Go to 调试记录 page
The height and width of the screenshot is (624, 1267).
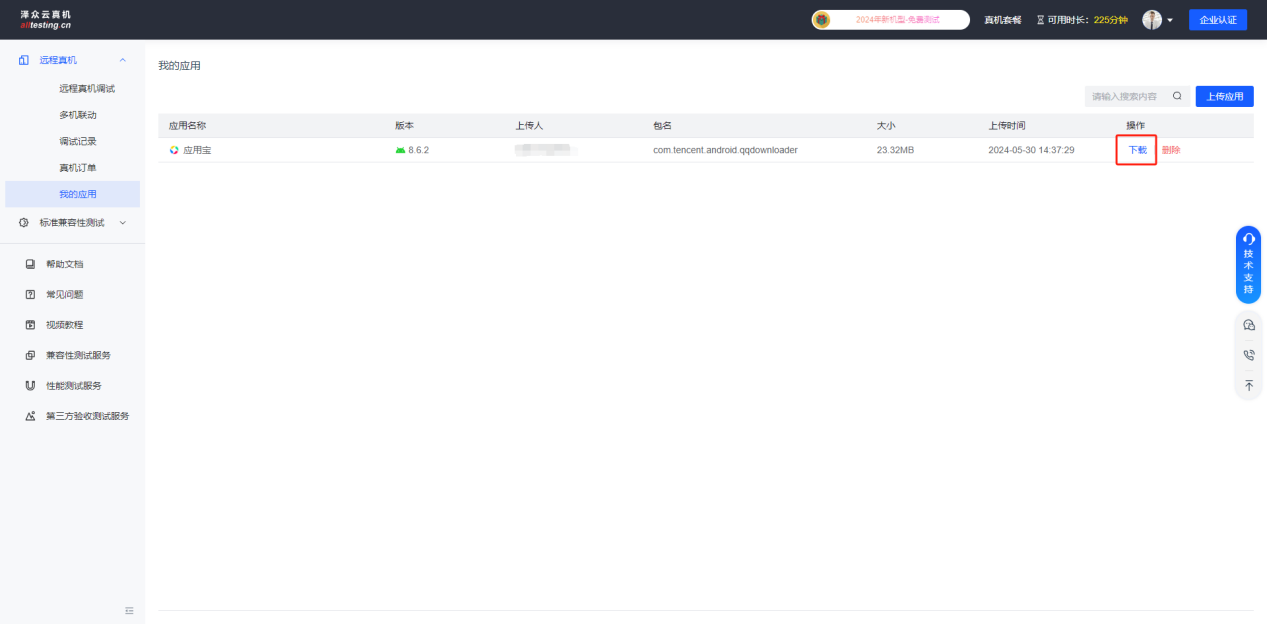point(78,141)
